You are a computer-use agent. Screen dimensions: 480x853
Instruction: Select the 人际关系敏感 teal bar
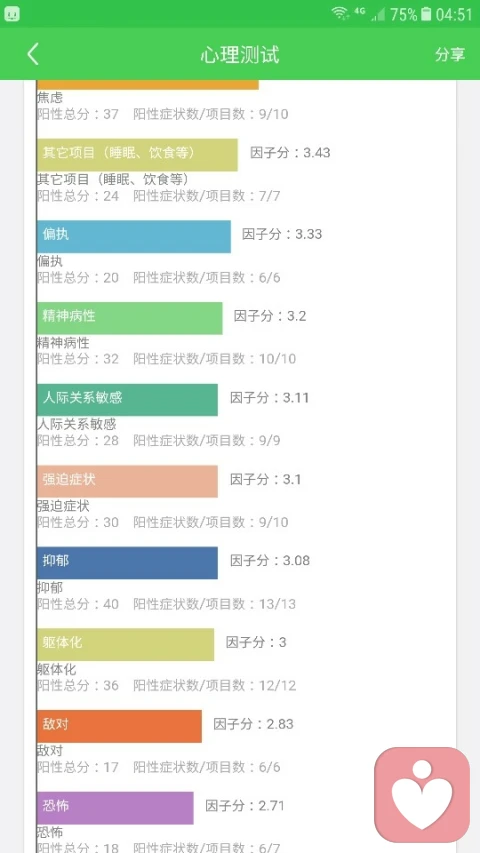(127, 399)
